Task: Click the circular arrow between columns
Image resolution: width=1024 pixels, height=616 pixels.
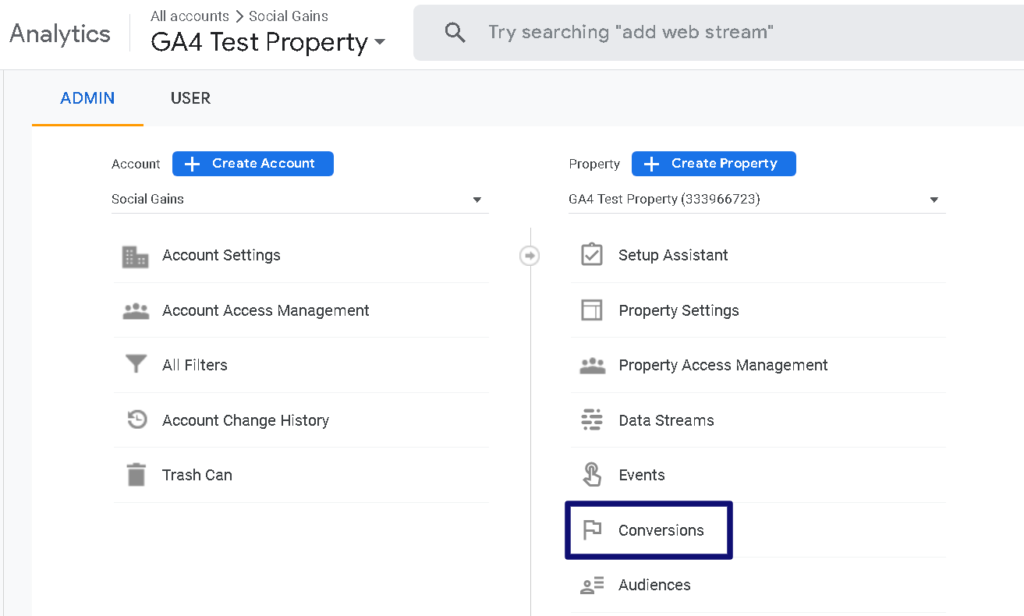Action: pyautogui.click(x=530, y=255)
